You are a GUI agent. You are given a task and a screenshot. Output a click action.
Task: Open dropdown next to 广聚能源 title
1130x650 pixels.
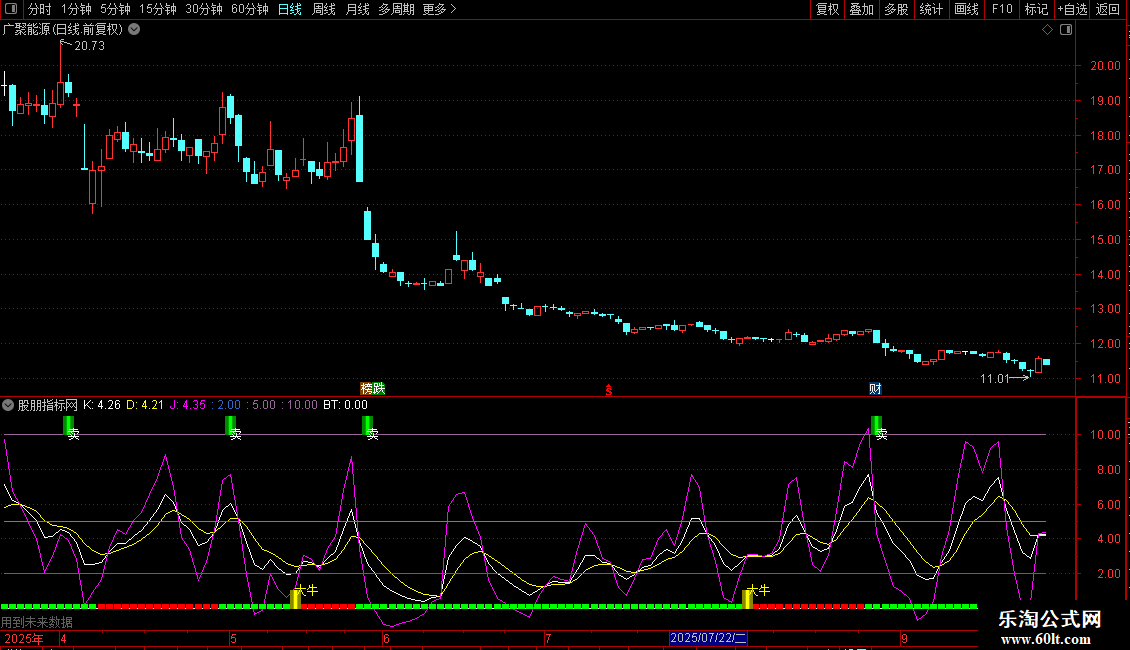pyautogui.click(x=134, y=29)
